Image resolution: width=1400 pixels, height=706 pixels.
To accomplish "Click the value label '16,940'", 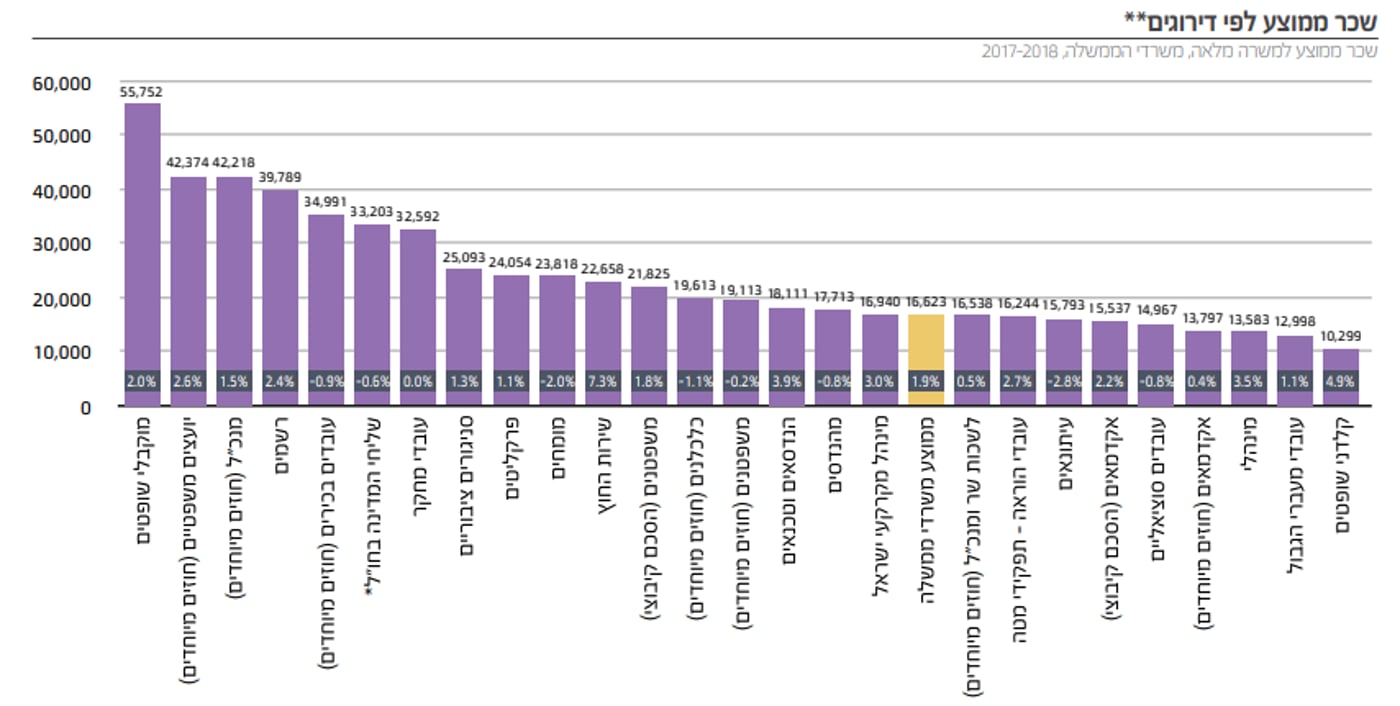I will pos(880,301).
